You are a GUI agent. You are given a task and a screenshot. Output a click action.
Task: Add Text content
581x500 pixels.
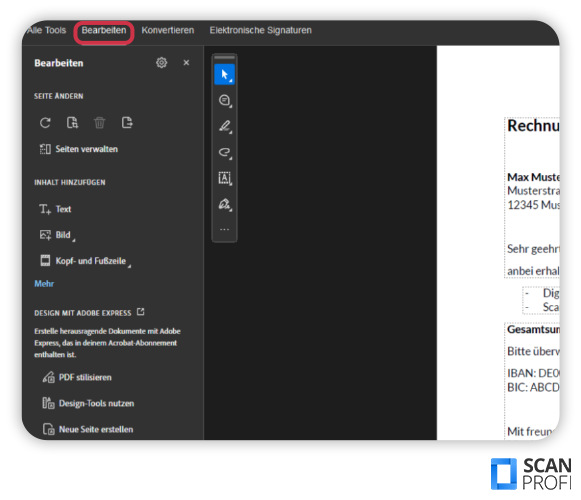[55, 209]
